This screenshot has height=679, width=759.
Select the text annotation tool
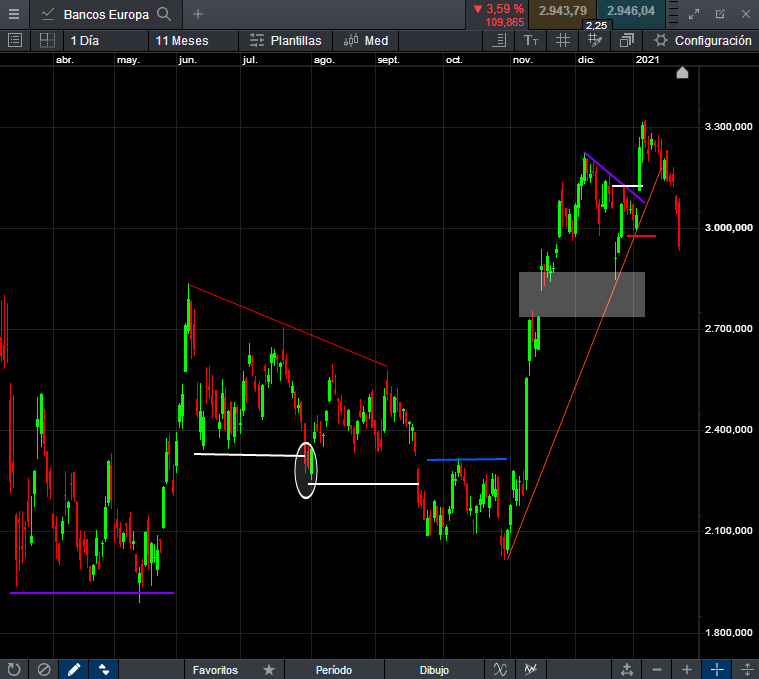tap(531, 40)
